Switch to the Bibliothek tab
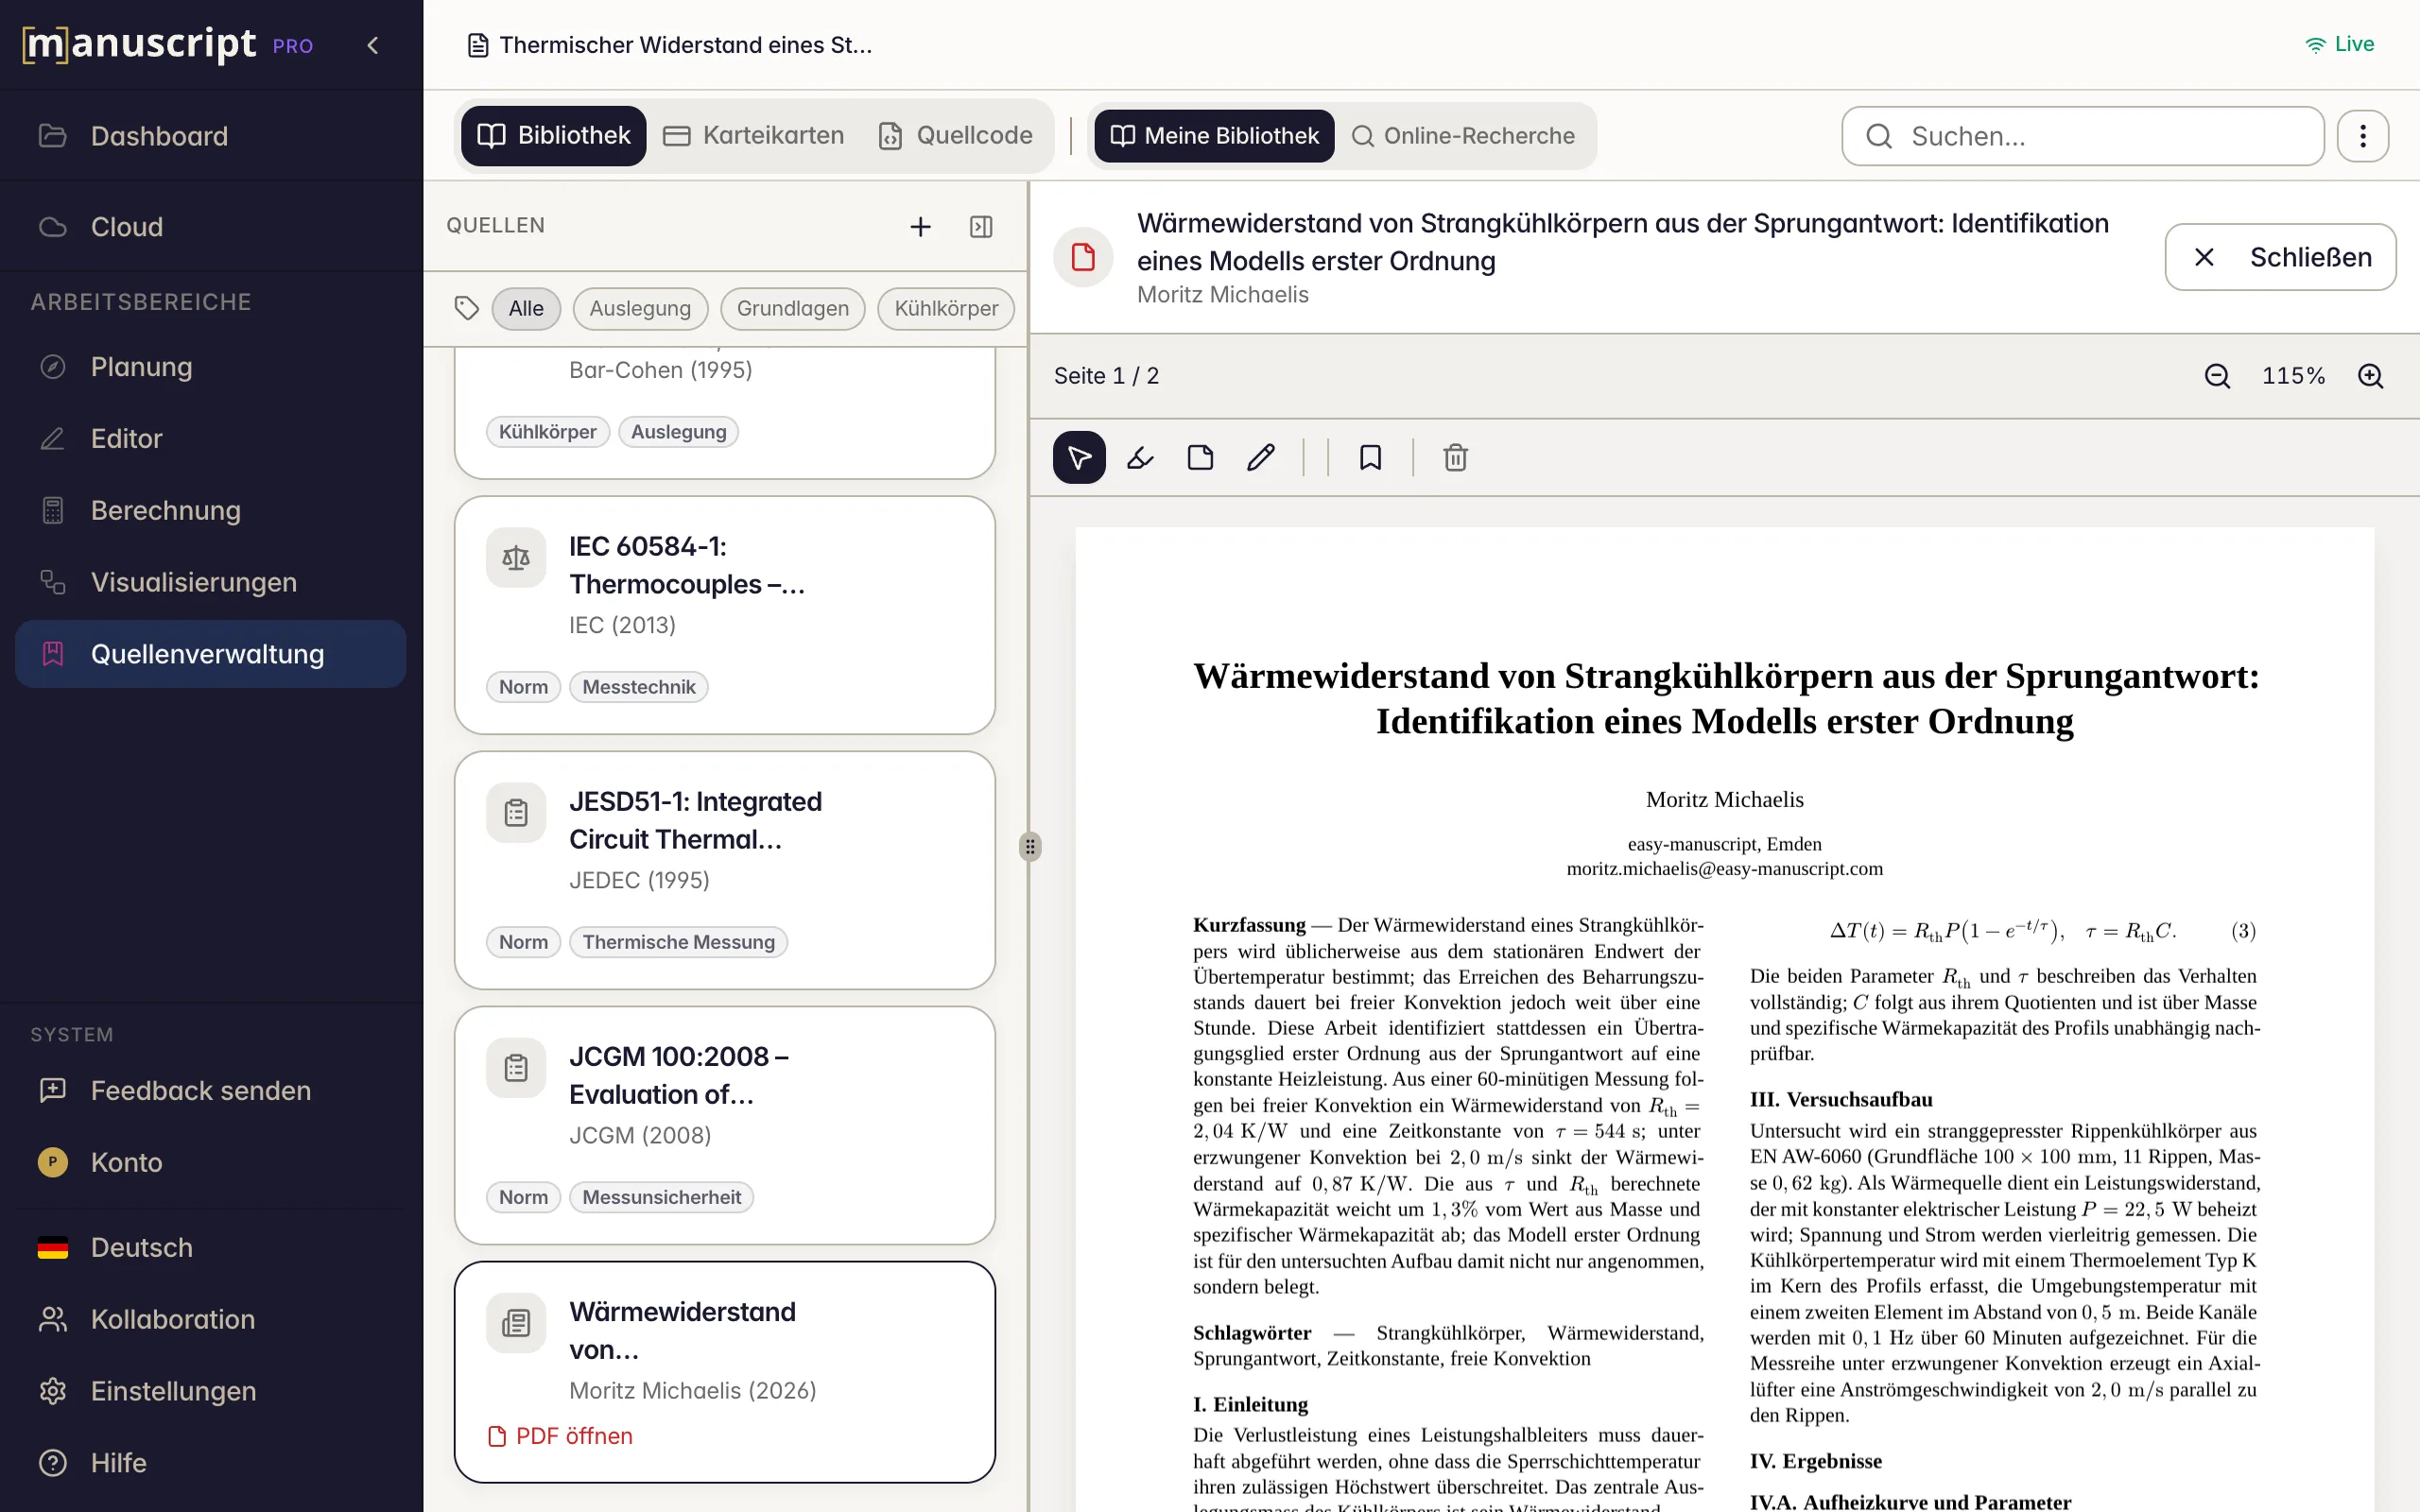 tap(553, 136)
